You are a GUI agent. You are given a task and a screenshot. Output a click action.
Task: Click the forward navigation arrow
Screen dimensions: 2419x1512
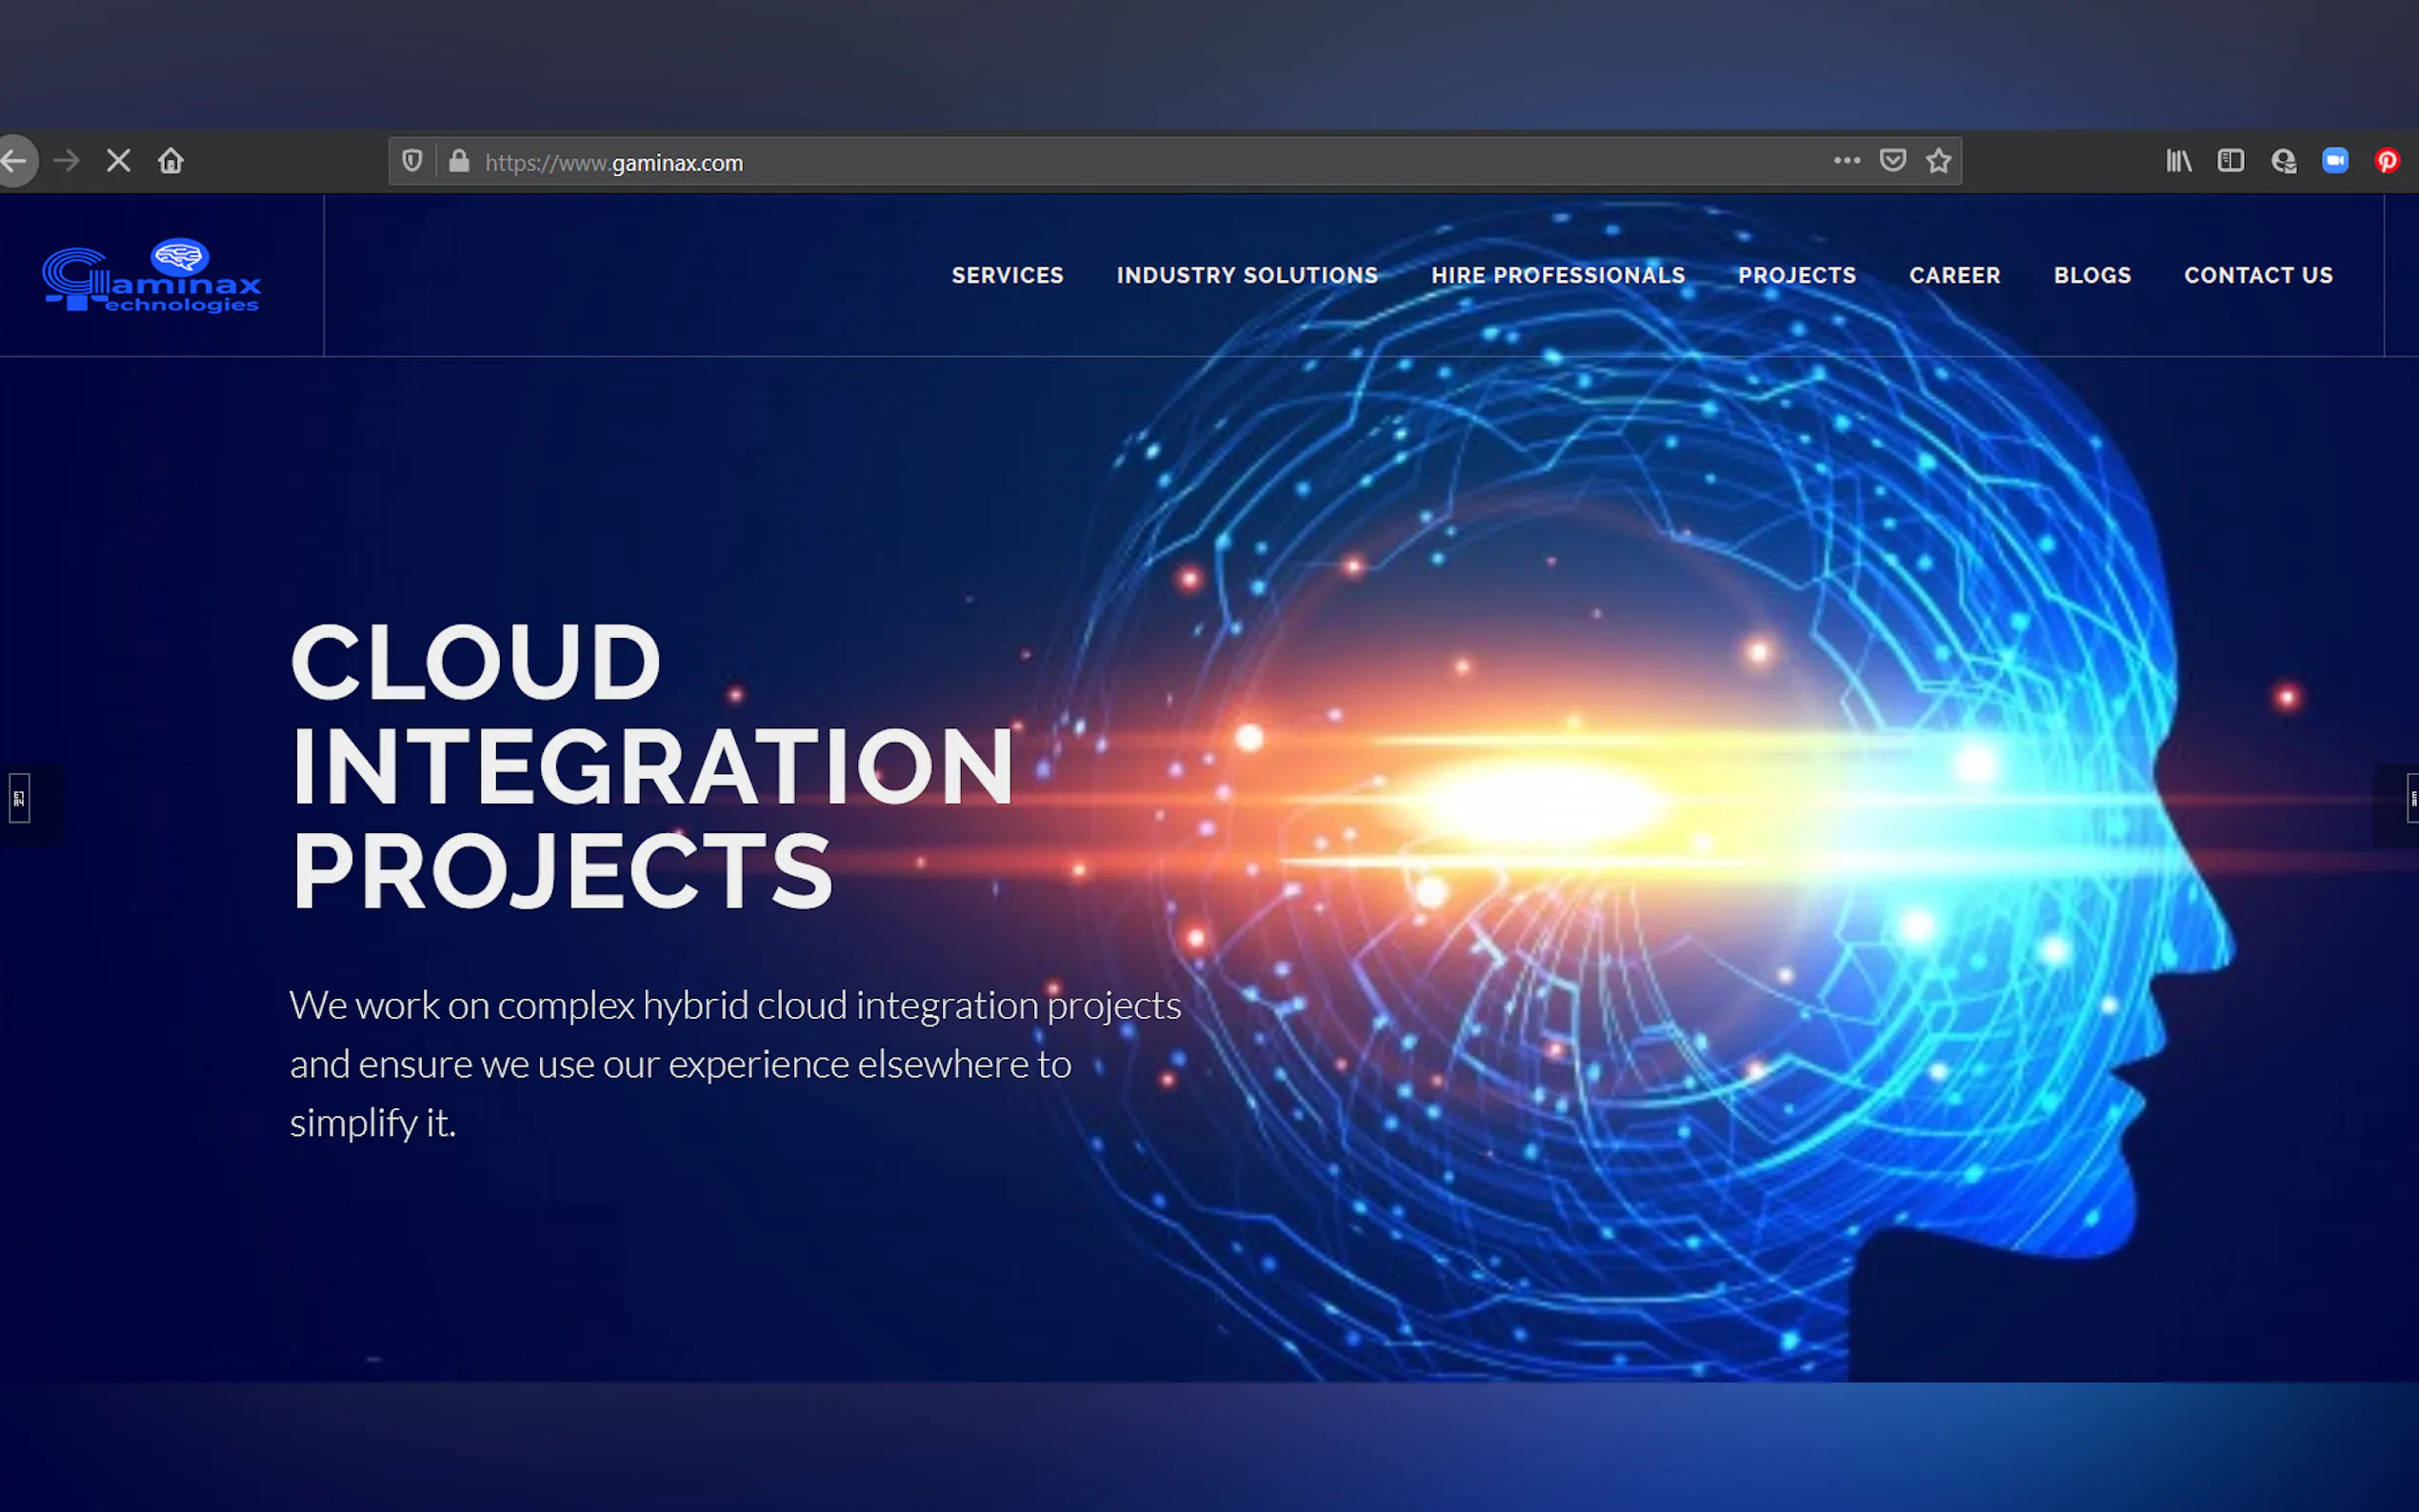pos(67,161)
